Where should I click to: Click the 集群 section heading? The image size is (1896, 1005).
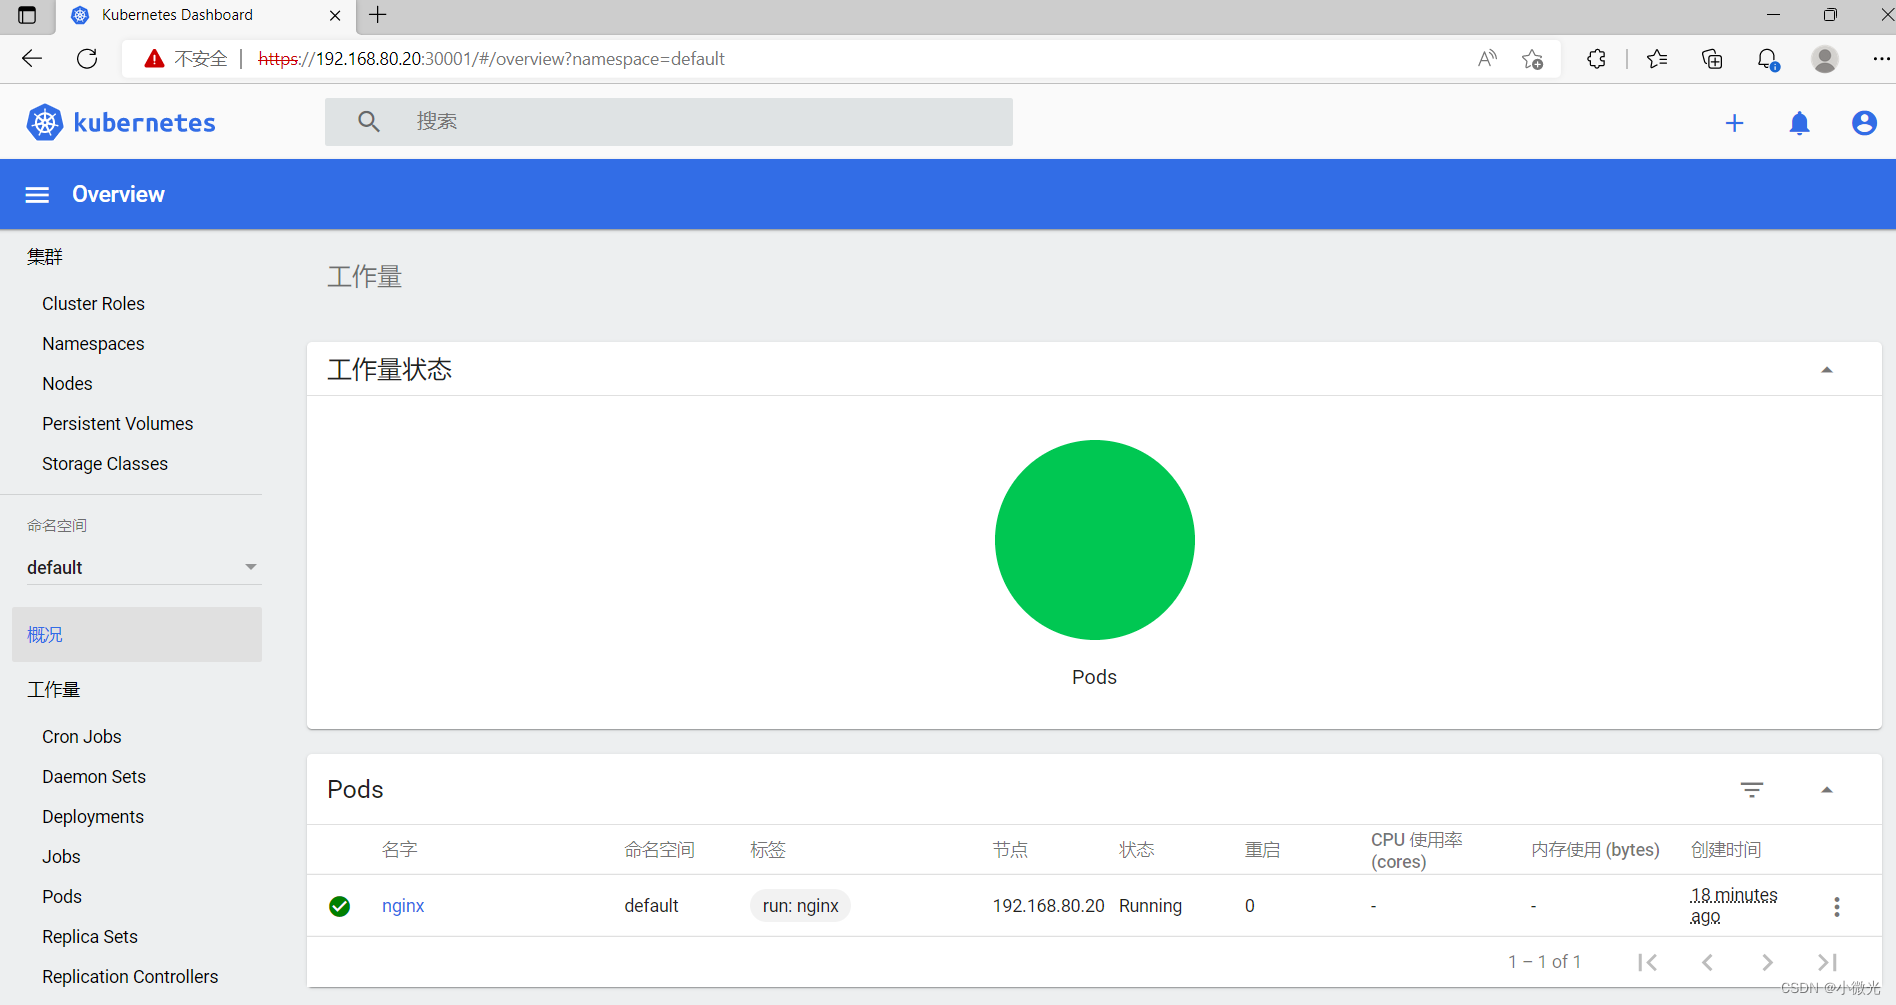[45, 256]
